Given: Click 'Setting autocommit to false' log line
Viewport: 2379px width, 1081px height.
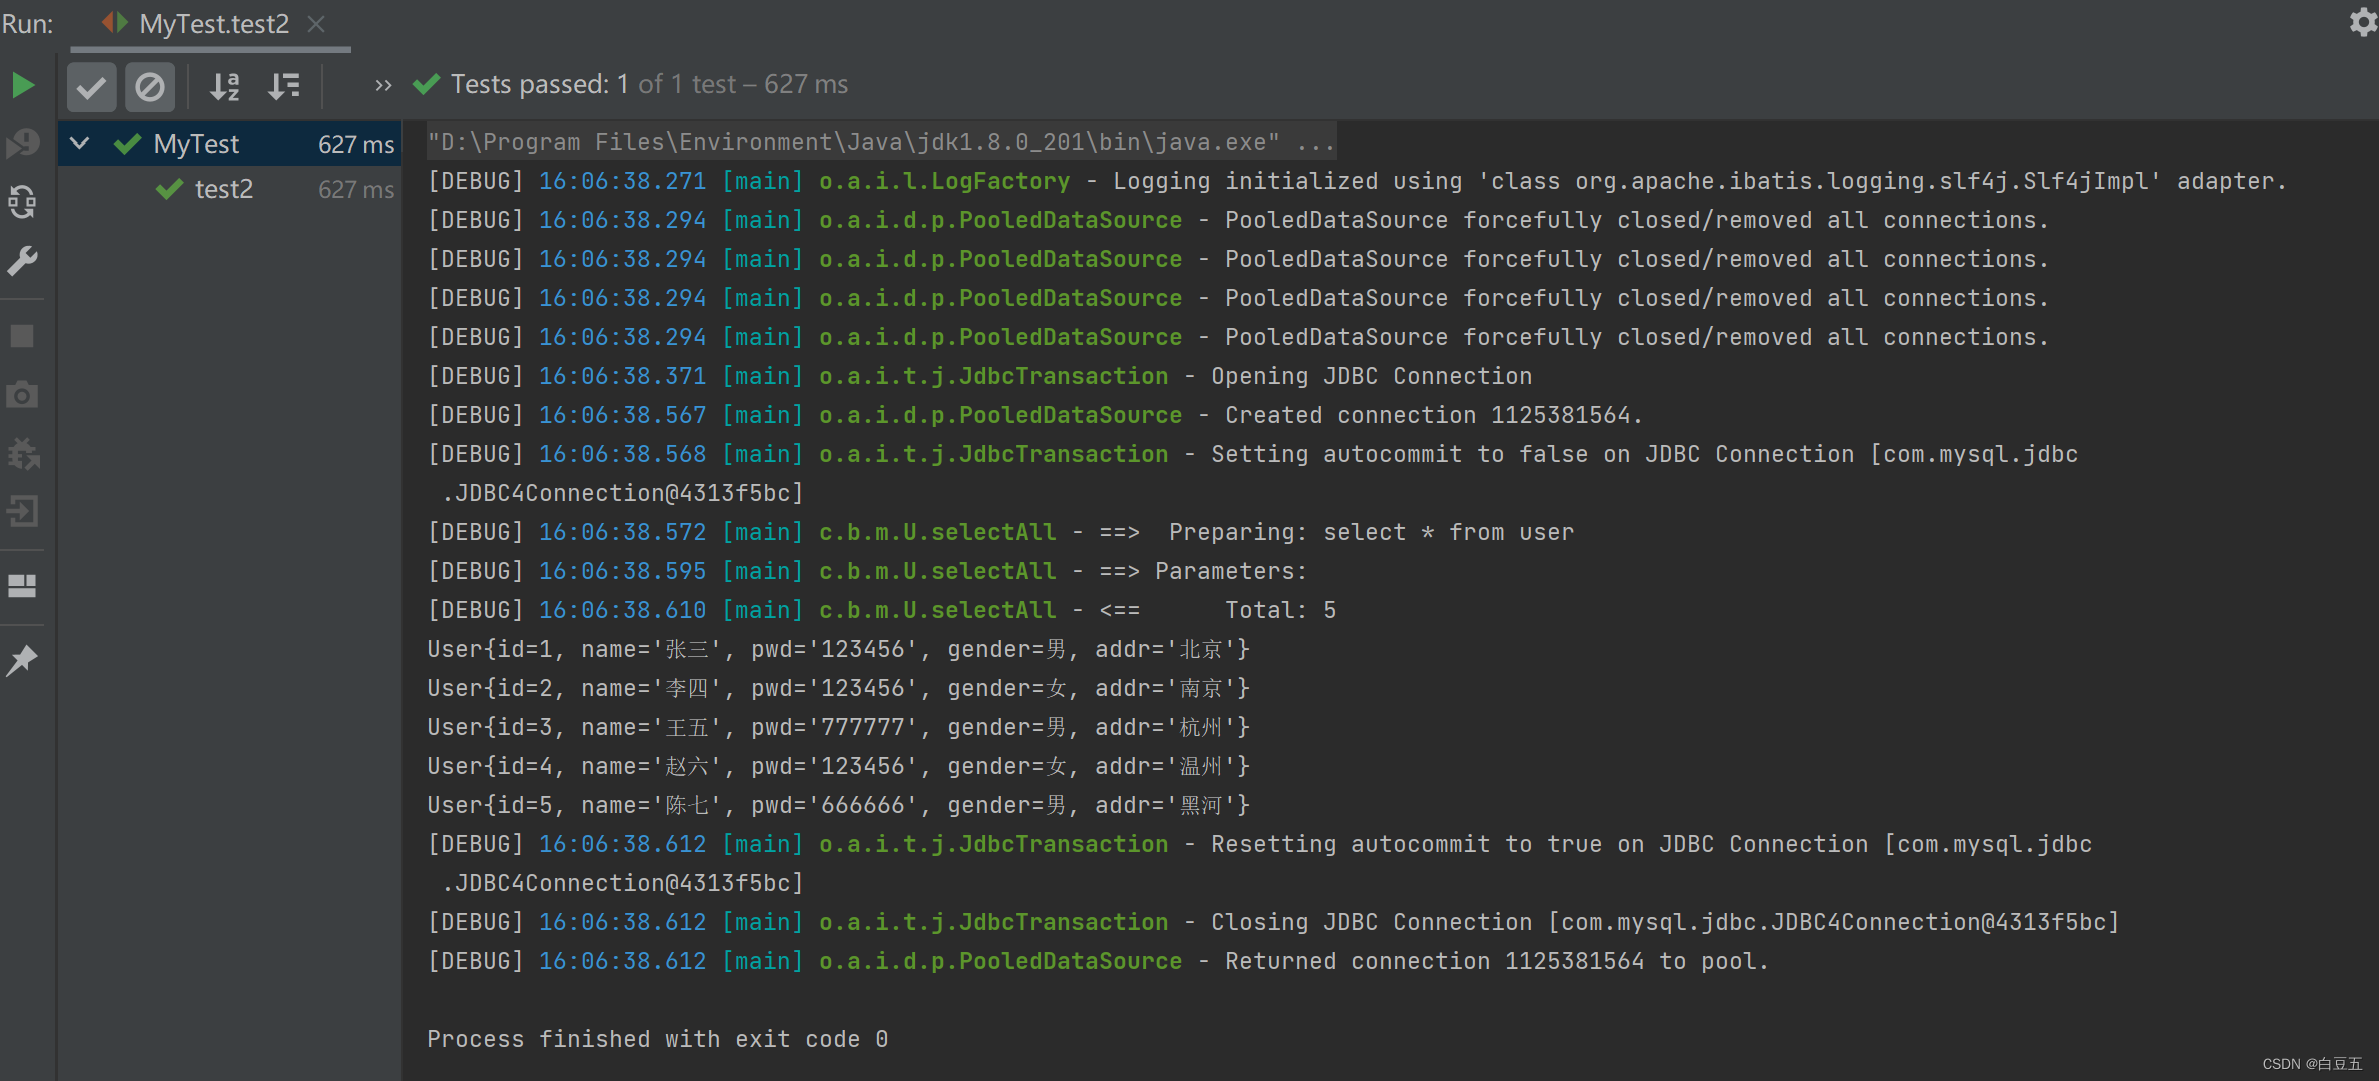Looking at the screenshot, I should pos(1253,473).
